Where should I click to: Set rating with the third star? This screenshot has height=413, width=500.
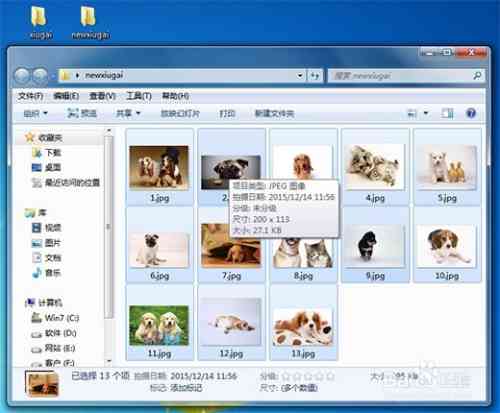[x=308, y=376]
